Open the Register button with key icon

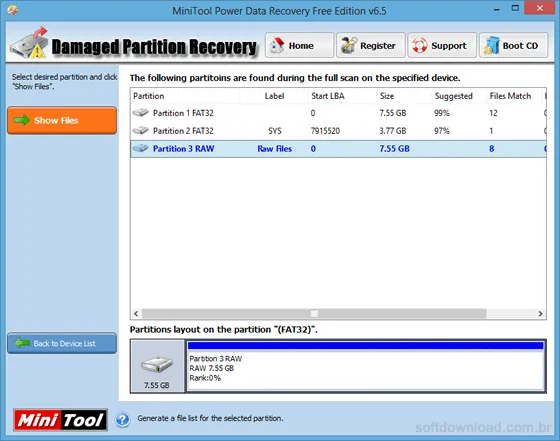coord(371,45)
